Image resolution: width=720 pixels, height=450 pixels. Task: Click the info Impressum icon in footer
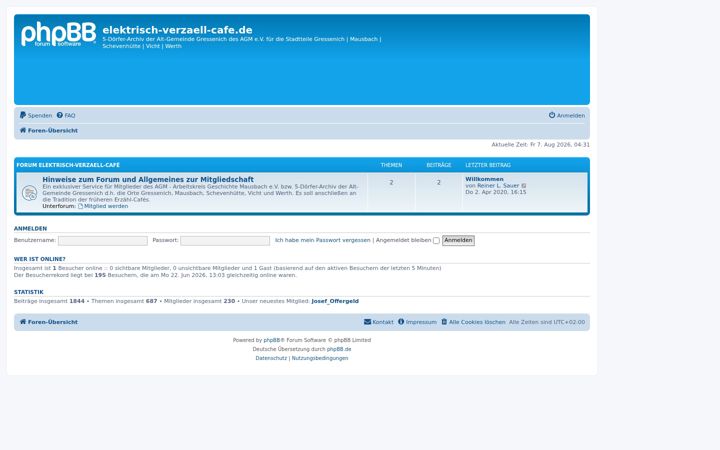point(401,322)
